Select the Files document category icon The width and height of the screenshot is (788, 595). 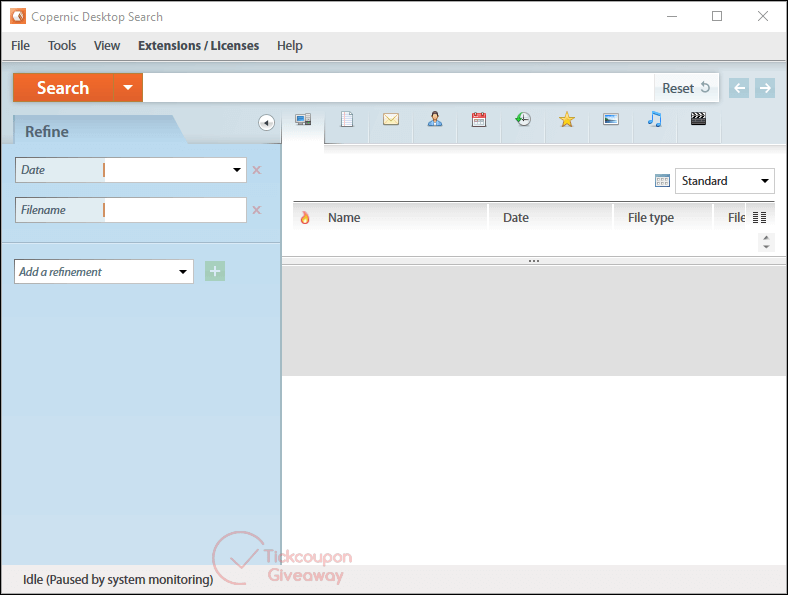click(x=347, y=119)
